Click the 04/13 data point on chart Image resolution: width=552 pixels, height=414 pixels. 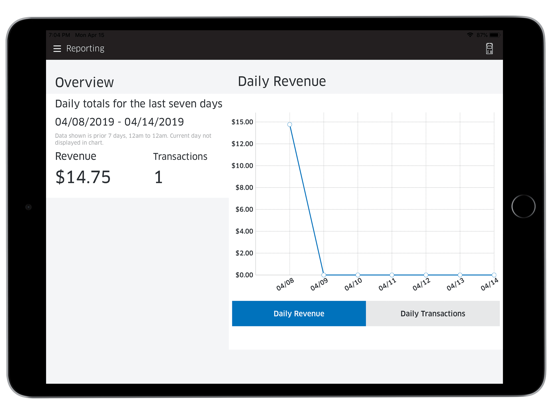460,275
